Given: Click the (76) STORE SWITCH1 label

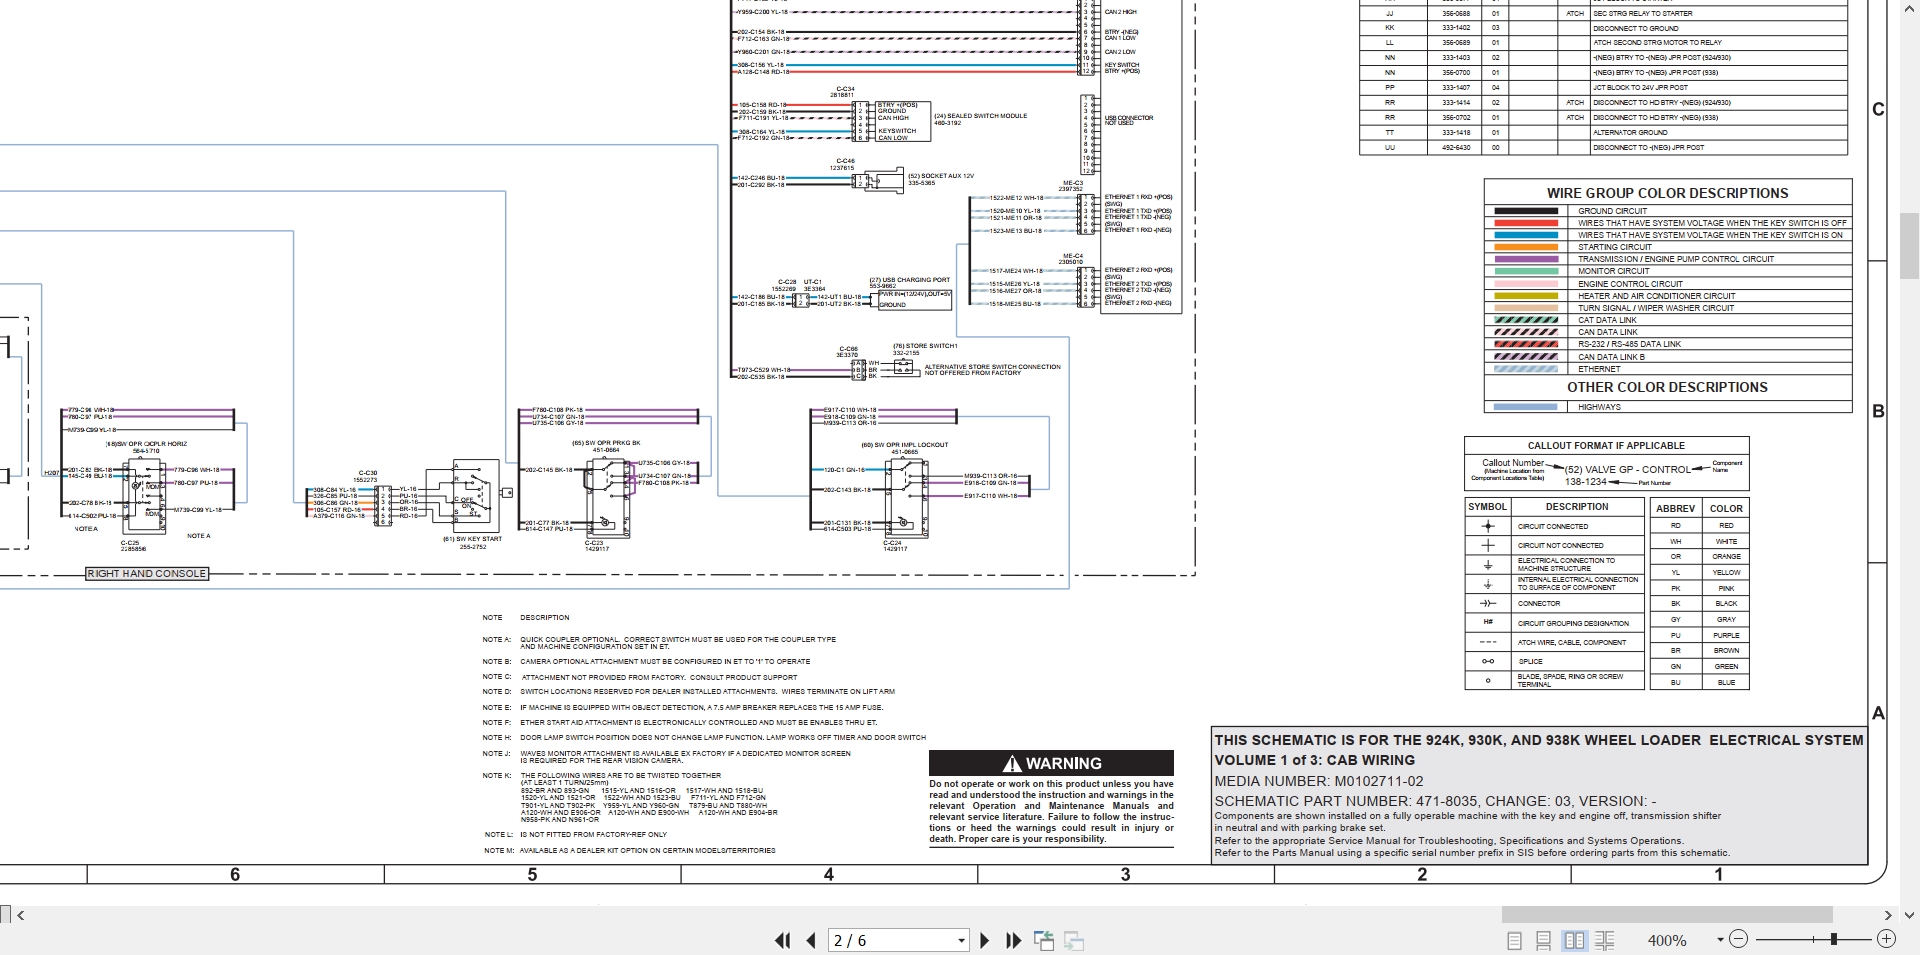Looking at the screenshot, I should click(925, 346).
